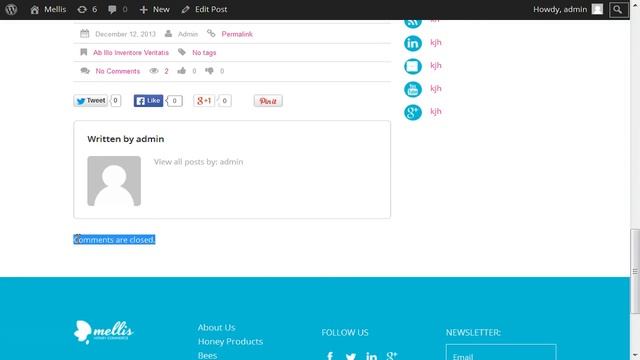
Task: Click the vertical scrollbar thumb
Action: [635, 271]
